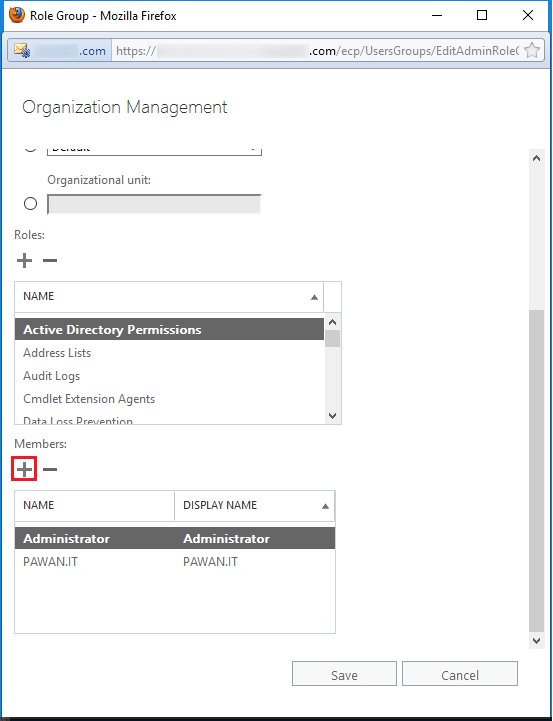
Task: Sort roles by NAME column arrow
Action: [314, 297]
